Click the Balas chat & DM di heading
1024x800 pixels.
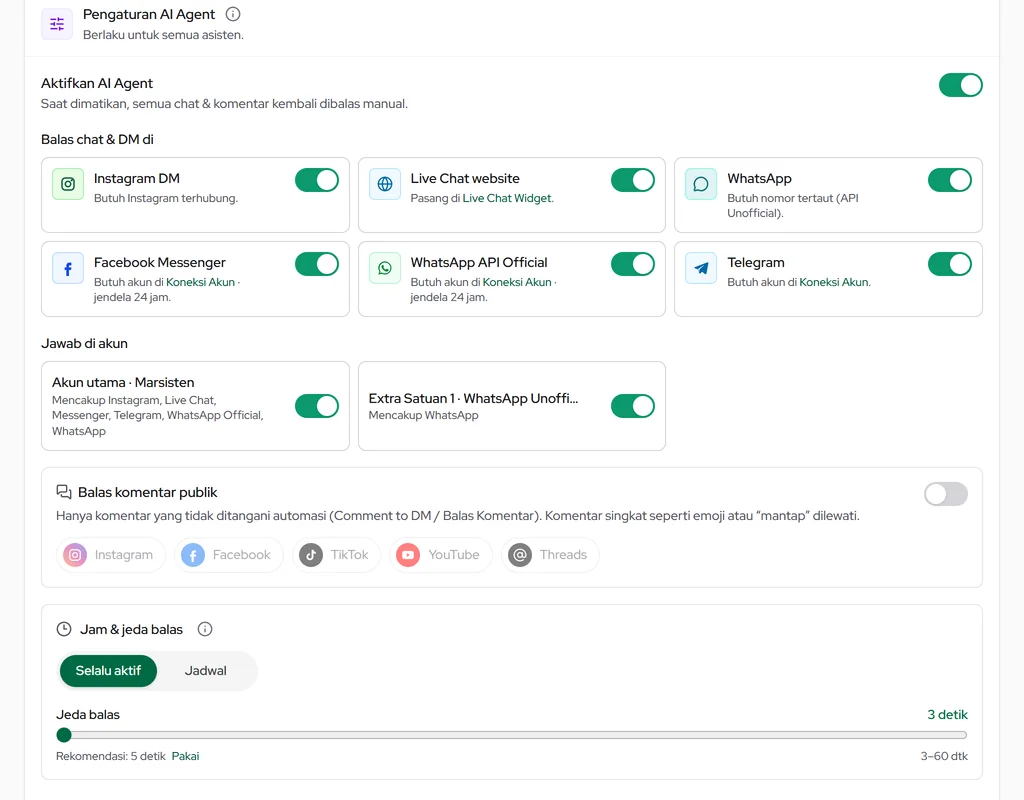point(97,139)
